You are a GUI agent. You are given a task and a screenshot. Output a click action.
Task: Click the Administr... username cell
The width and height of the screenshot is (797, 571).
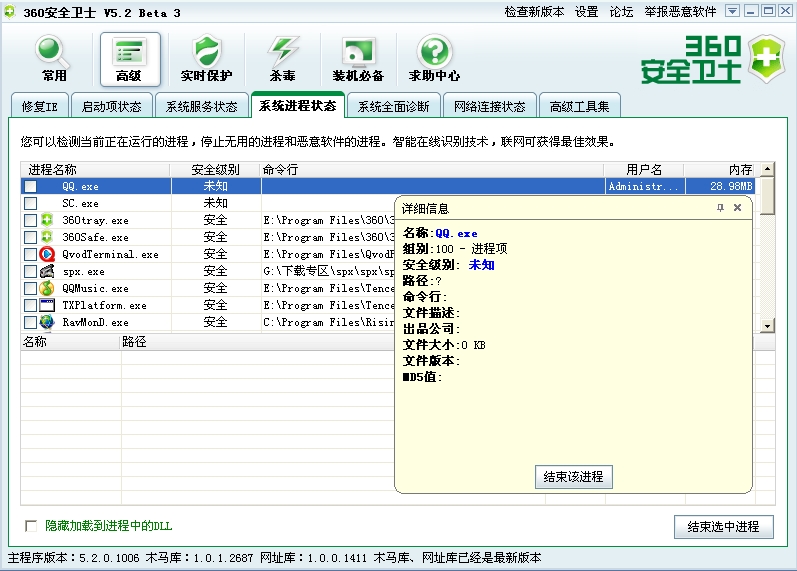pyautogui.click(x=644, y=186)
